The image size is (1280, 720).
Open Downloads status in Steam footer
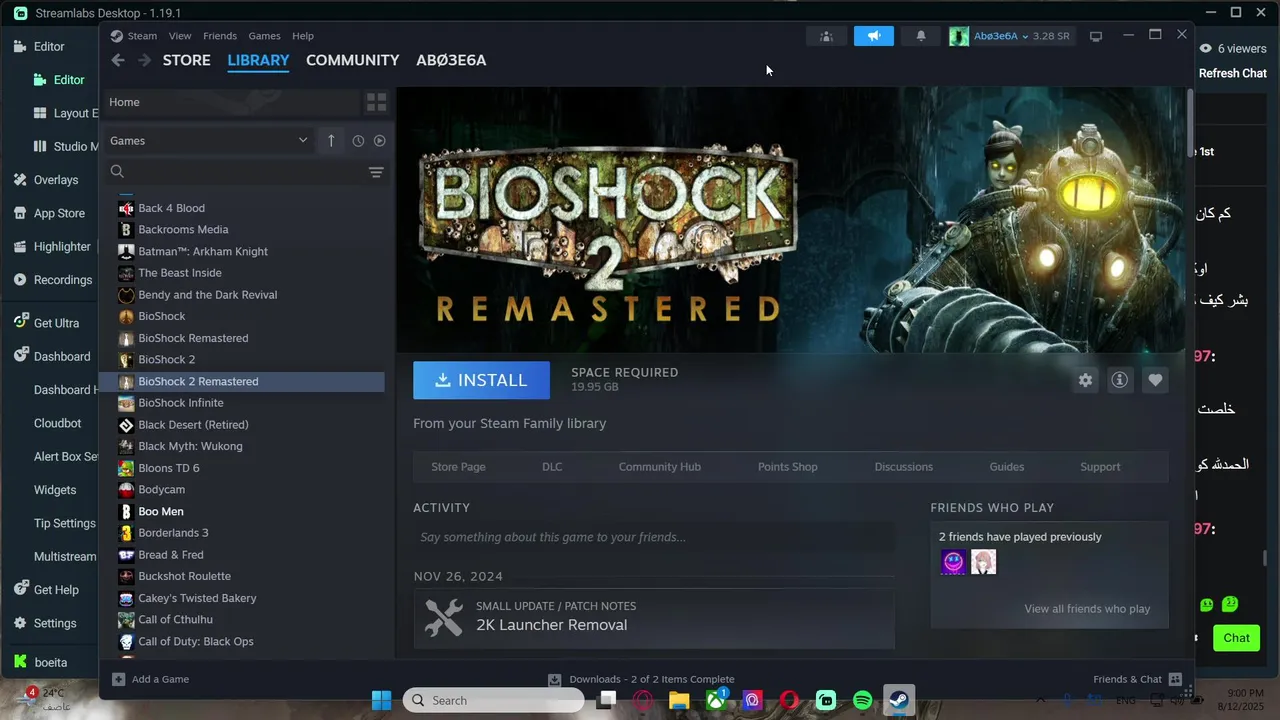click(x=641, y=679)
